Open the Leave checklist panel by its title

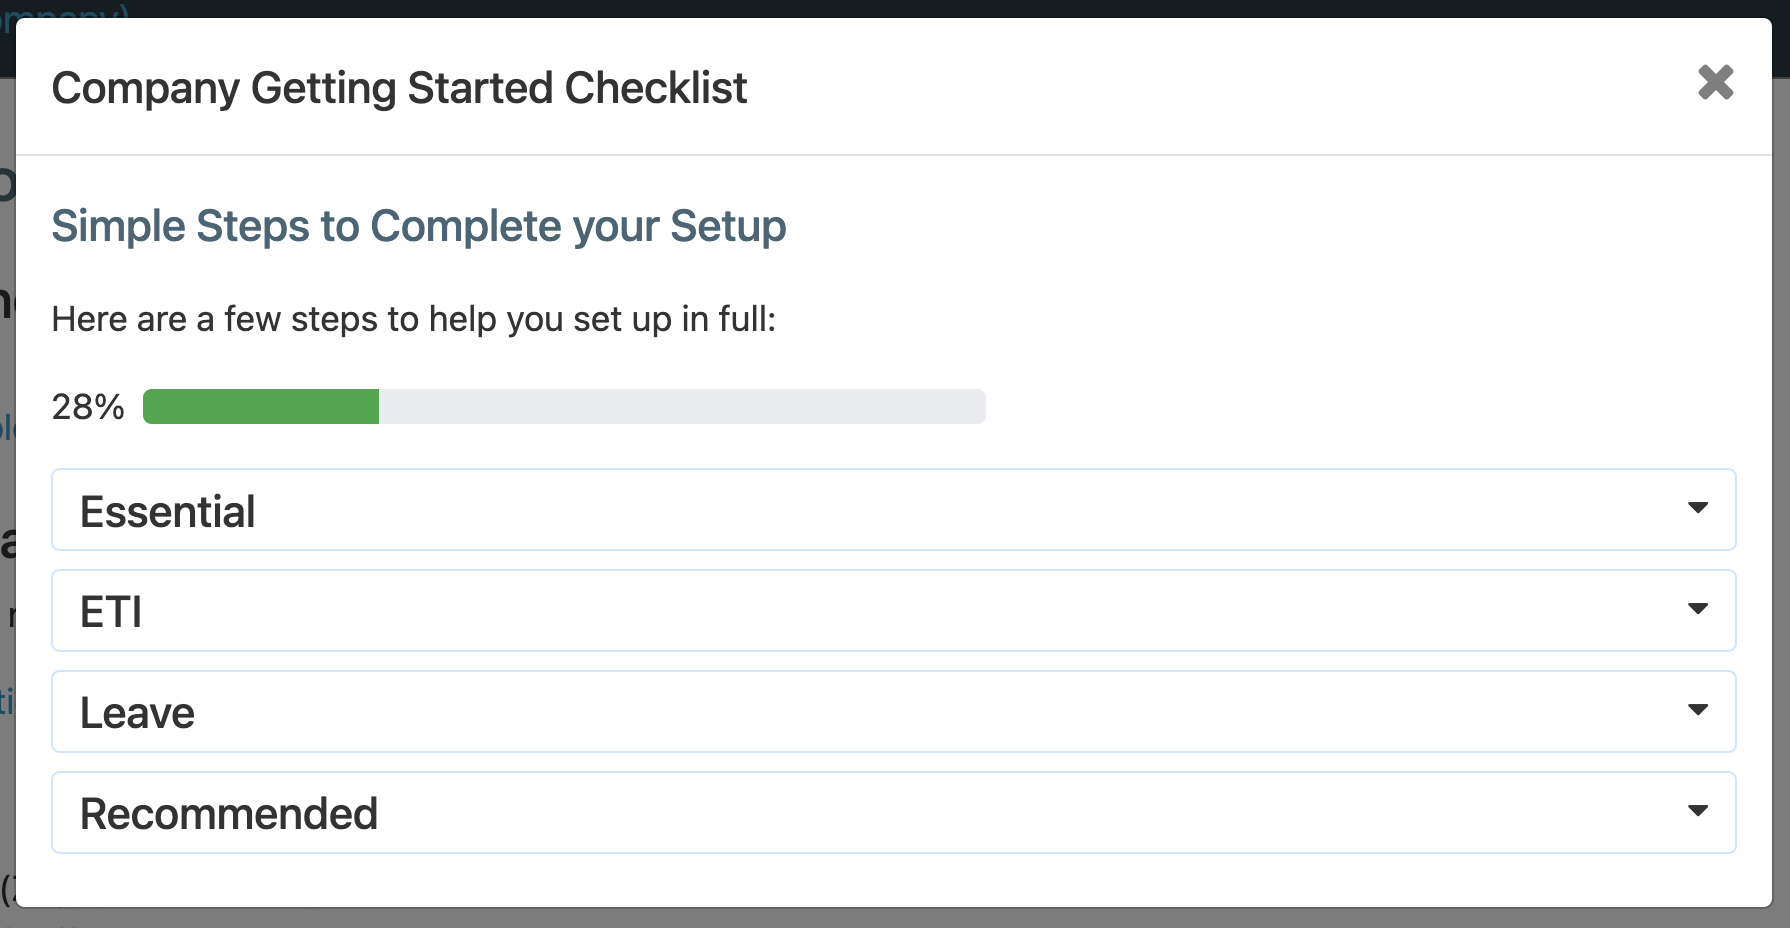(137, 713)
